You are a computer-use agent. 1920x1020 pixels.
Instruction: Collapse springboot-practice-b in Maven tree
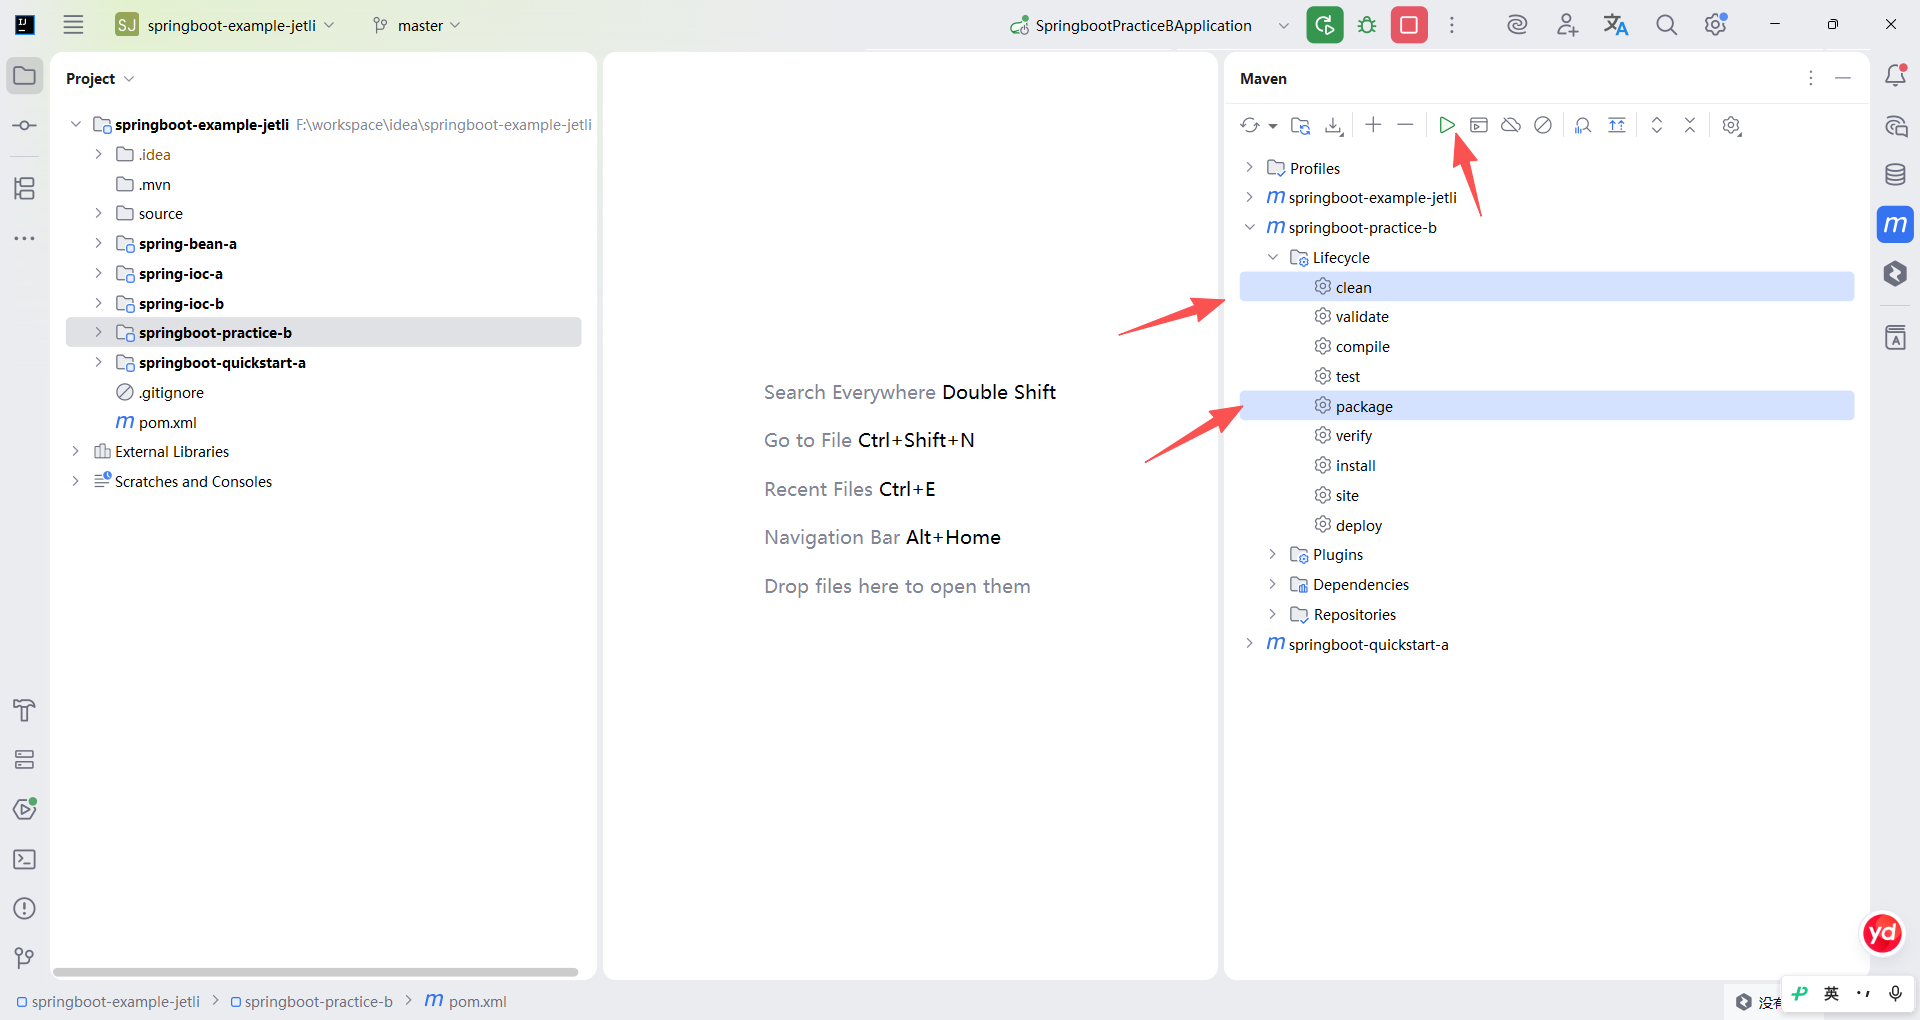click(1250, 227)
